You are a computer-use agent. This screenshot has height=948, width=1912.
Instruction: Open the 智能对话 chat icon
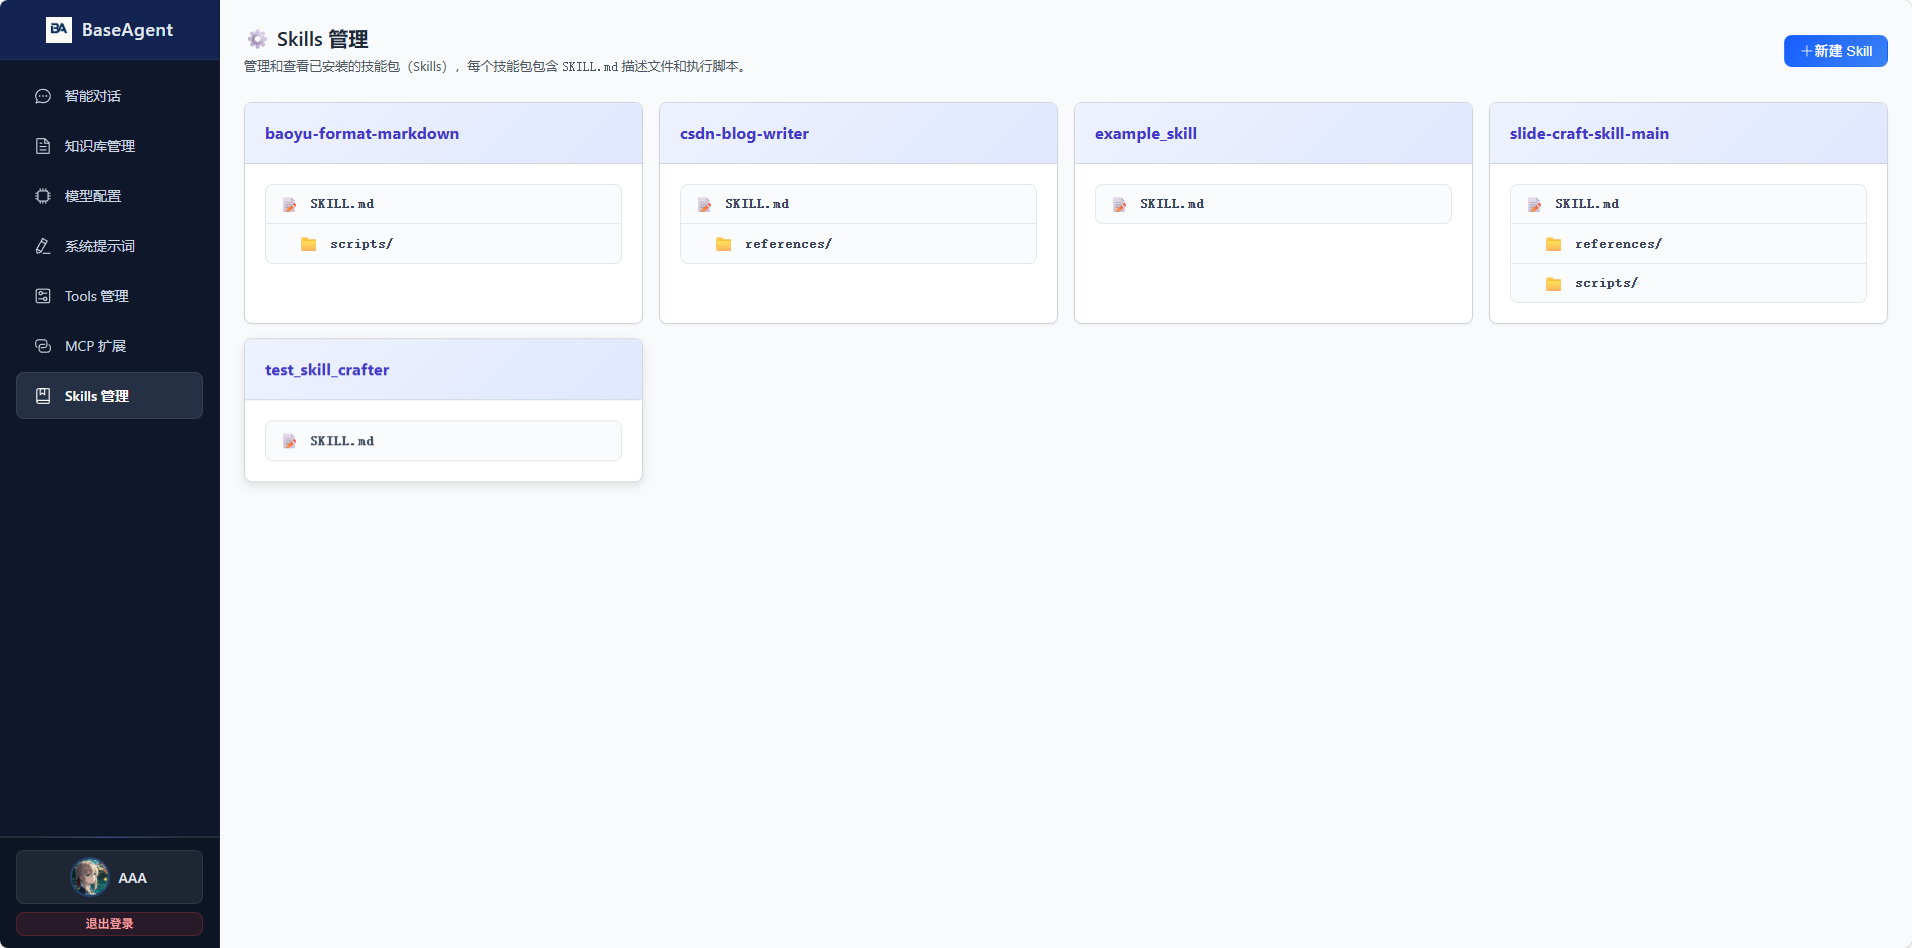coord(43,96)
